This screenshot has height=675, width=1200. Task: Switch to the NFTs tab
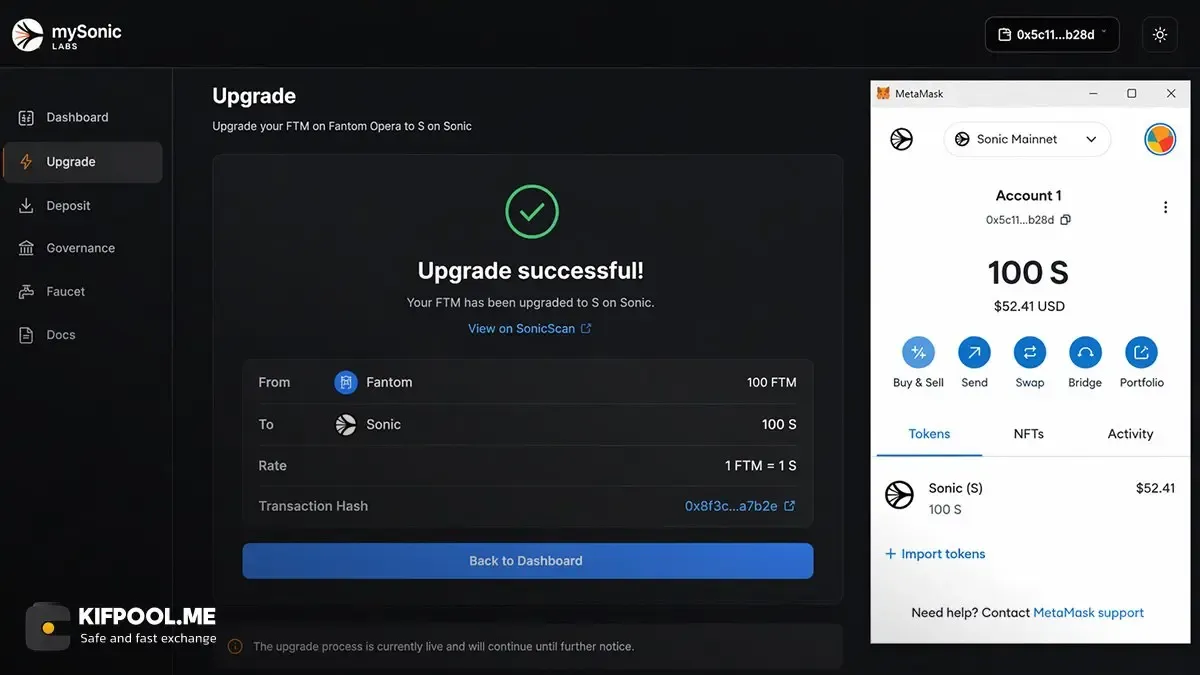[x=1029, y=434]
